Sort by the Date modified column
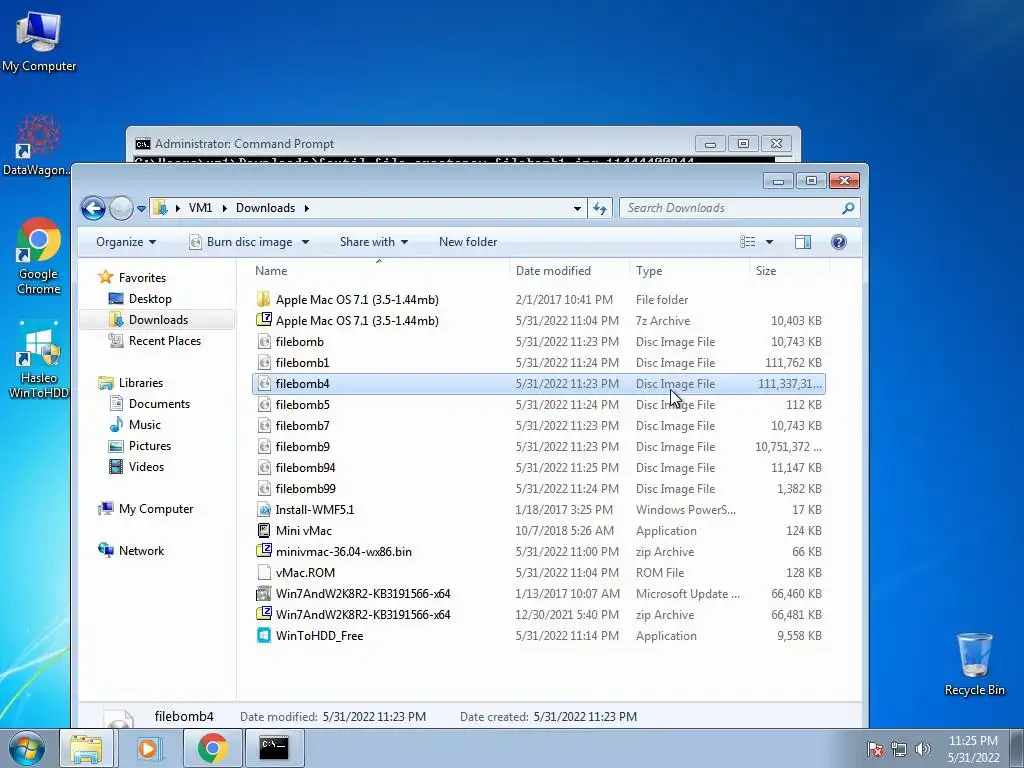The image size is (1024, 768). [569, 271]
